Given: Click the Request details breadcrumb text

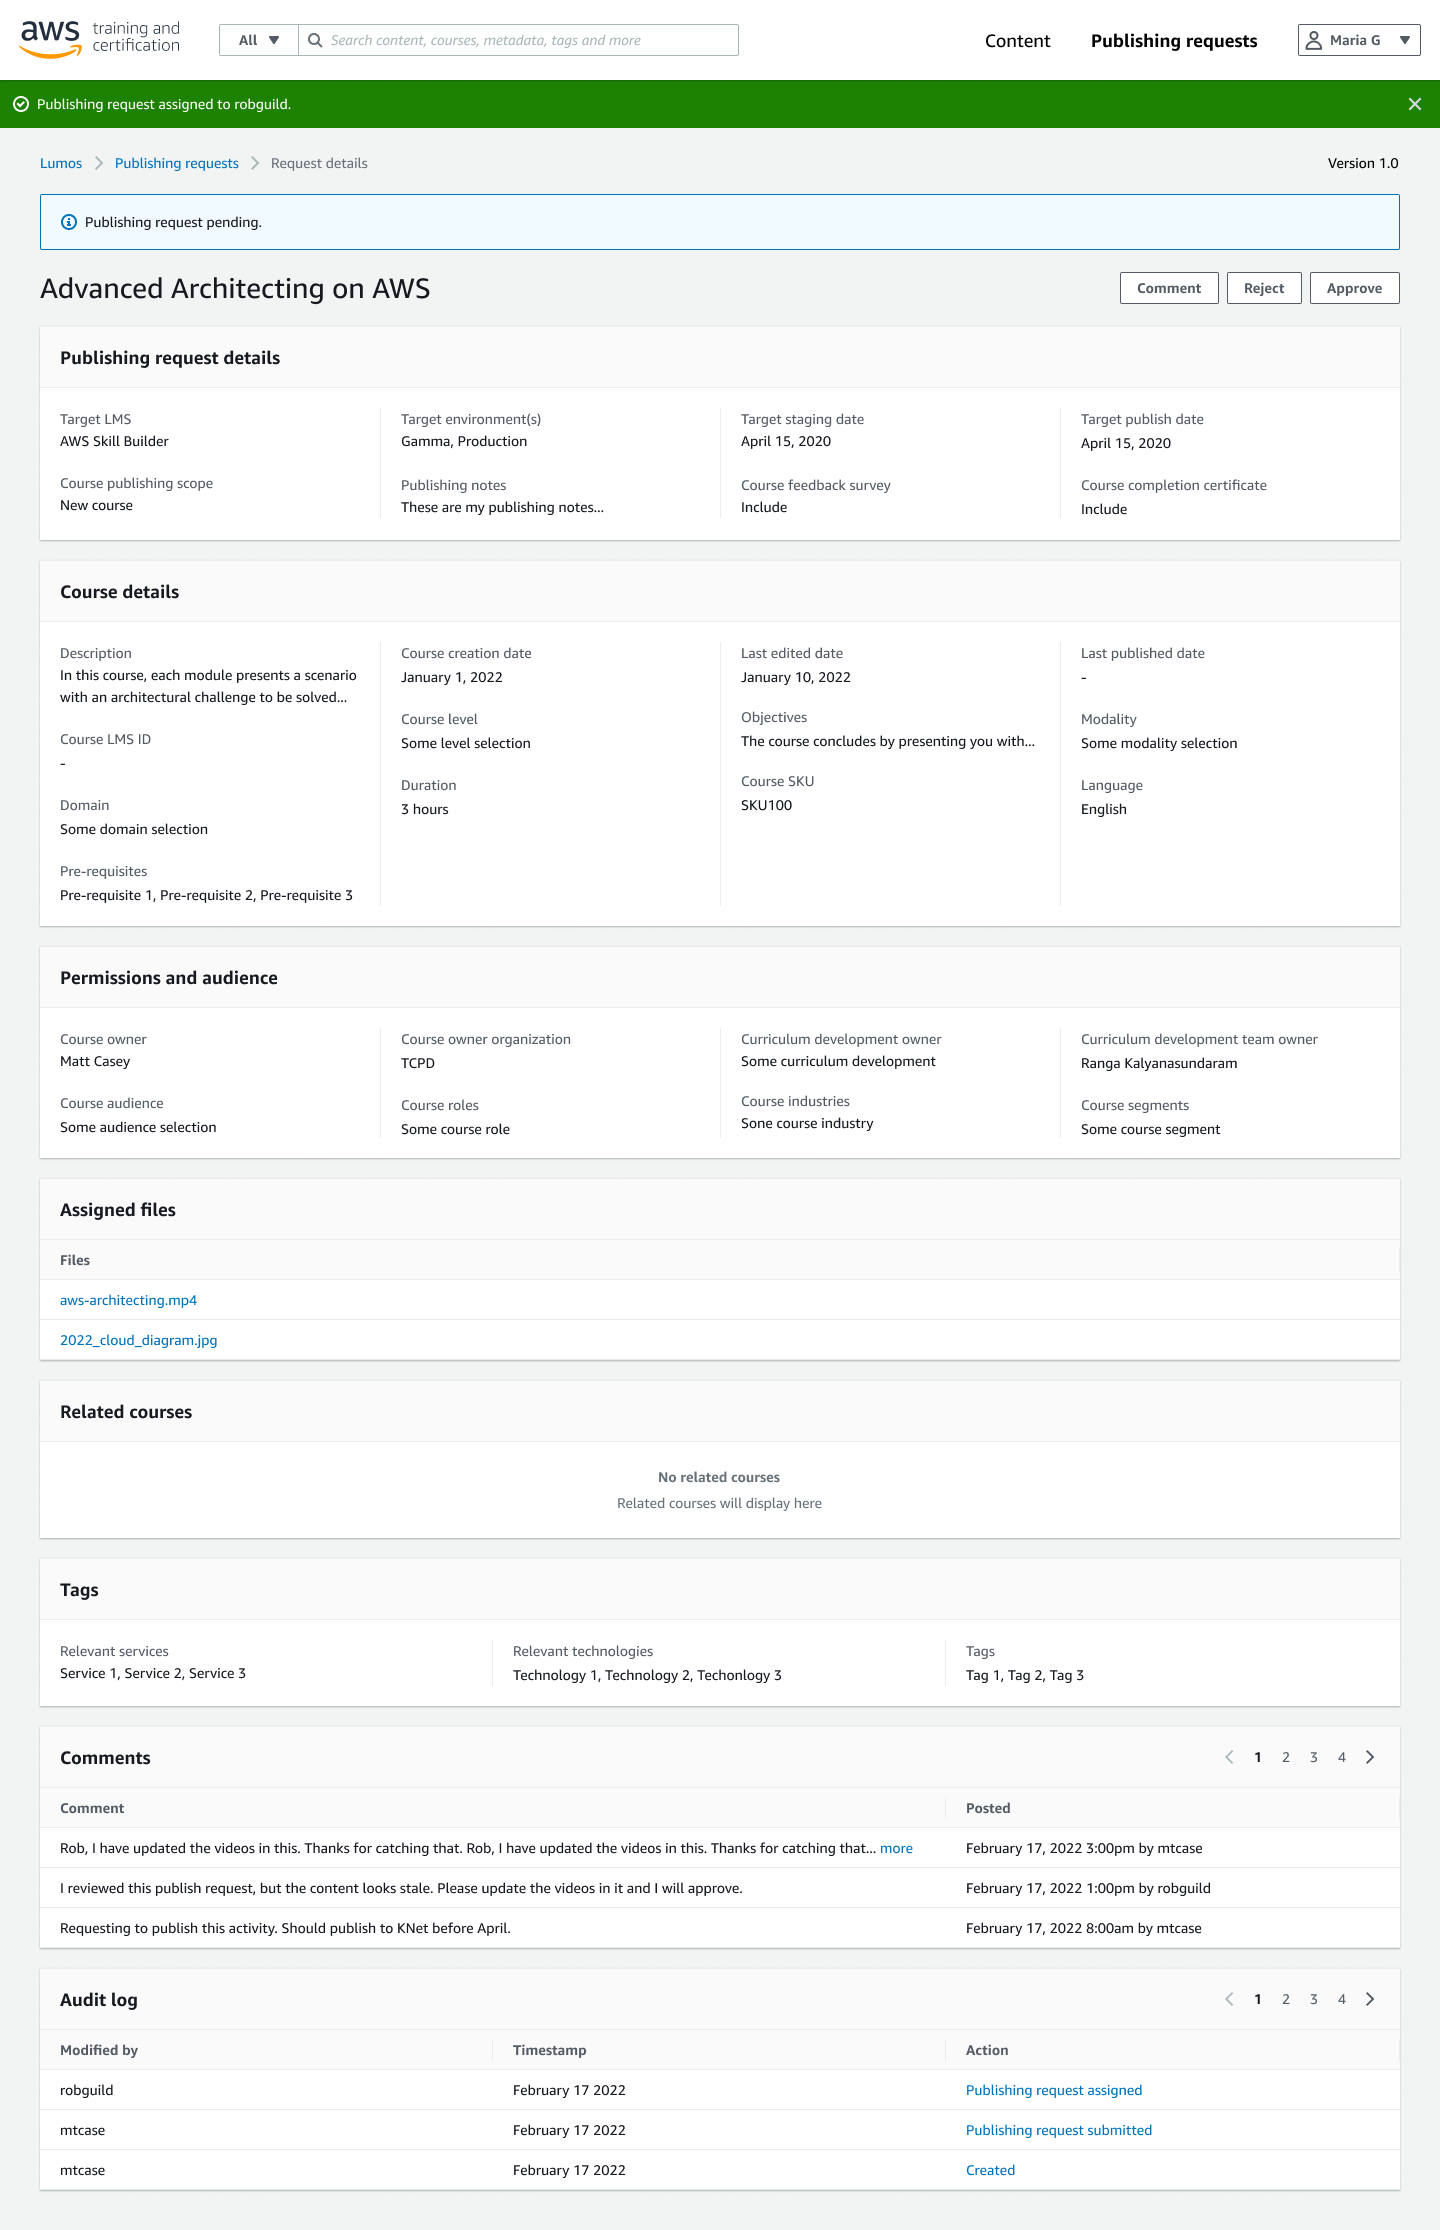Looking at the screenshot, I should (319, 163).
